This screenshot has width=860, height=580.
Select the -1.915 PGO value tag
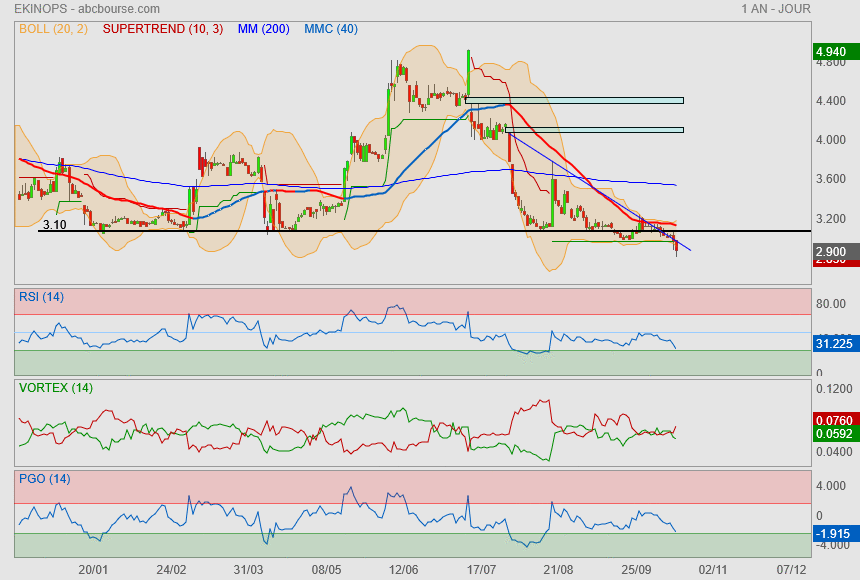[x=832, y=534]
